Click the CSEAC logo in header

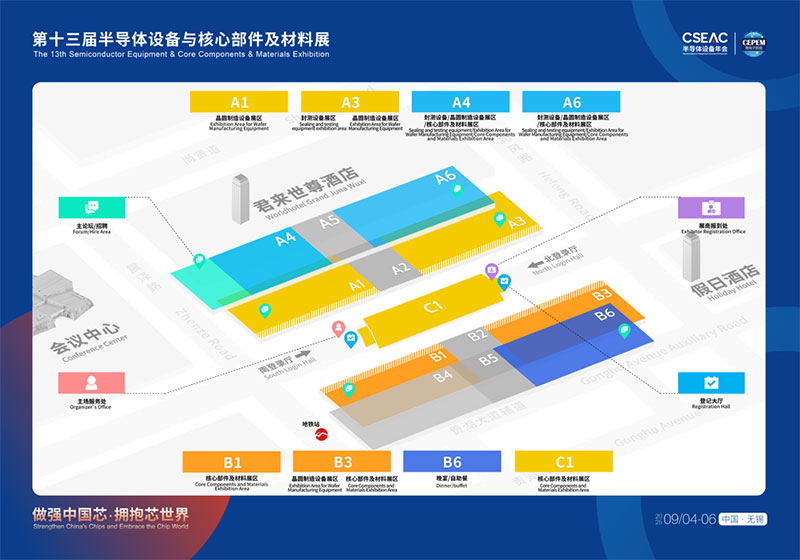pos(705,40)
